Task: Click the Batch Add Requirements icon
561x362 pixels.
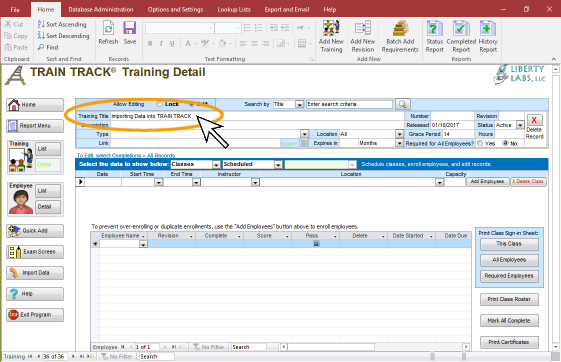Action: 400,28
